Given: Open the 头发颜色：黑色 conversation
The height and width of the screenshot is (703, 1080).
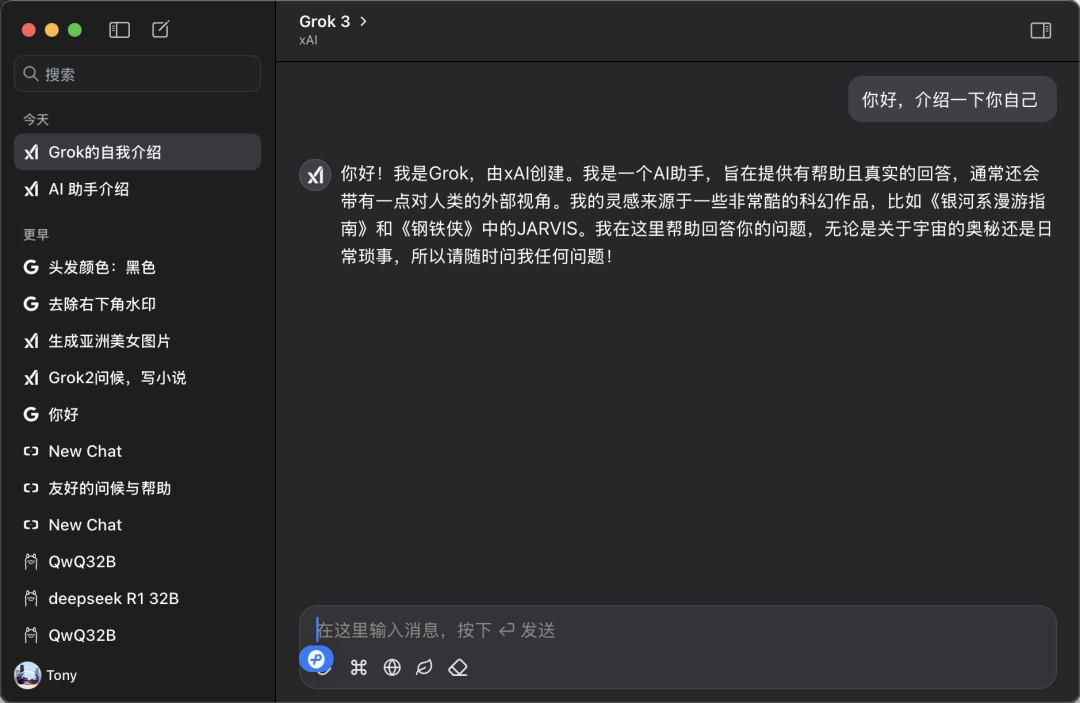Looking at the screenshot, I should 137,267.
